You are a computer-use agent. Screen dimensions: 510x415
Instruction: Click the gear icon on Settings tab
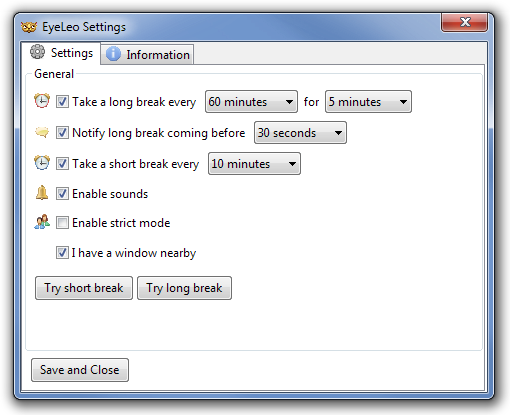(x=37, y=52)
